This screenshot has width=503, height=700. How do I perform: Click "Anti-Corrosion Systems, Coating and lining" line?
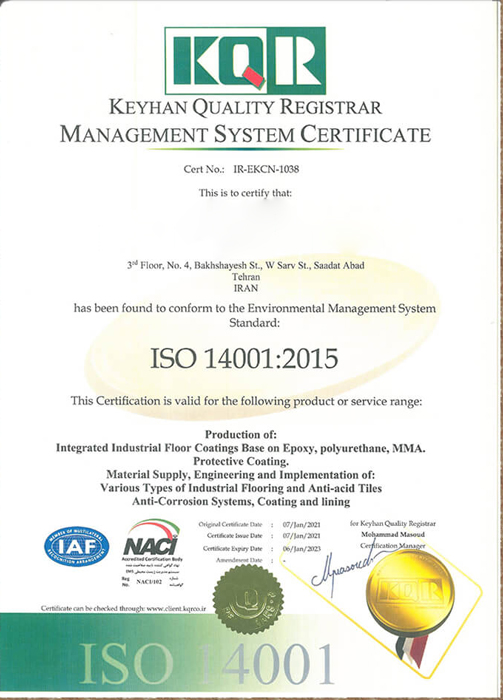(x=241, y=501)
